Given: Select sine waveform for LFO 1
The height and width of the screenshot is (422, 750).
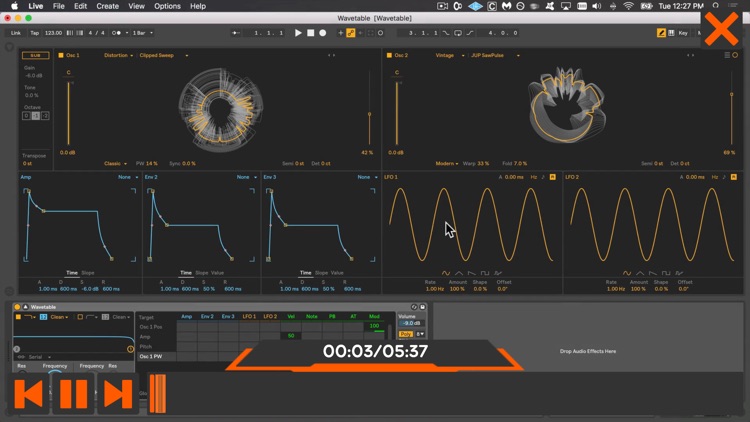Looking at the screenshot, I should (446, 273).
